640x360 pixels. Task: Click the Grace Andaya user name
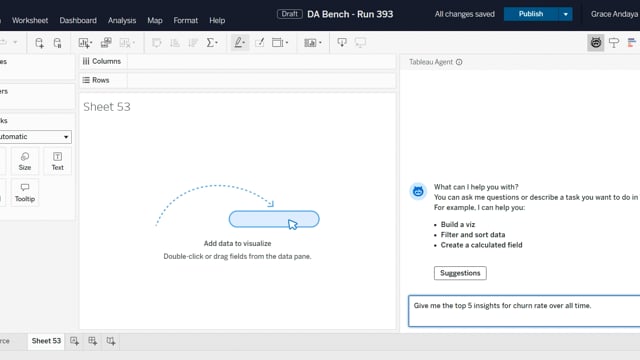(x=614, y=14)
